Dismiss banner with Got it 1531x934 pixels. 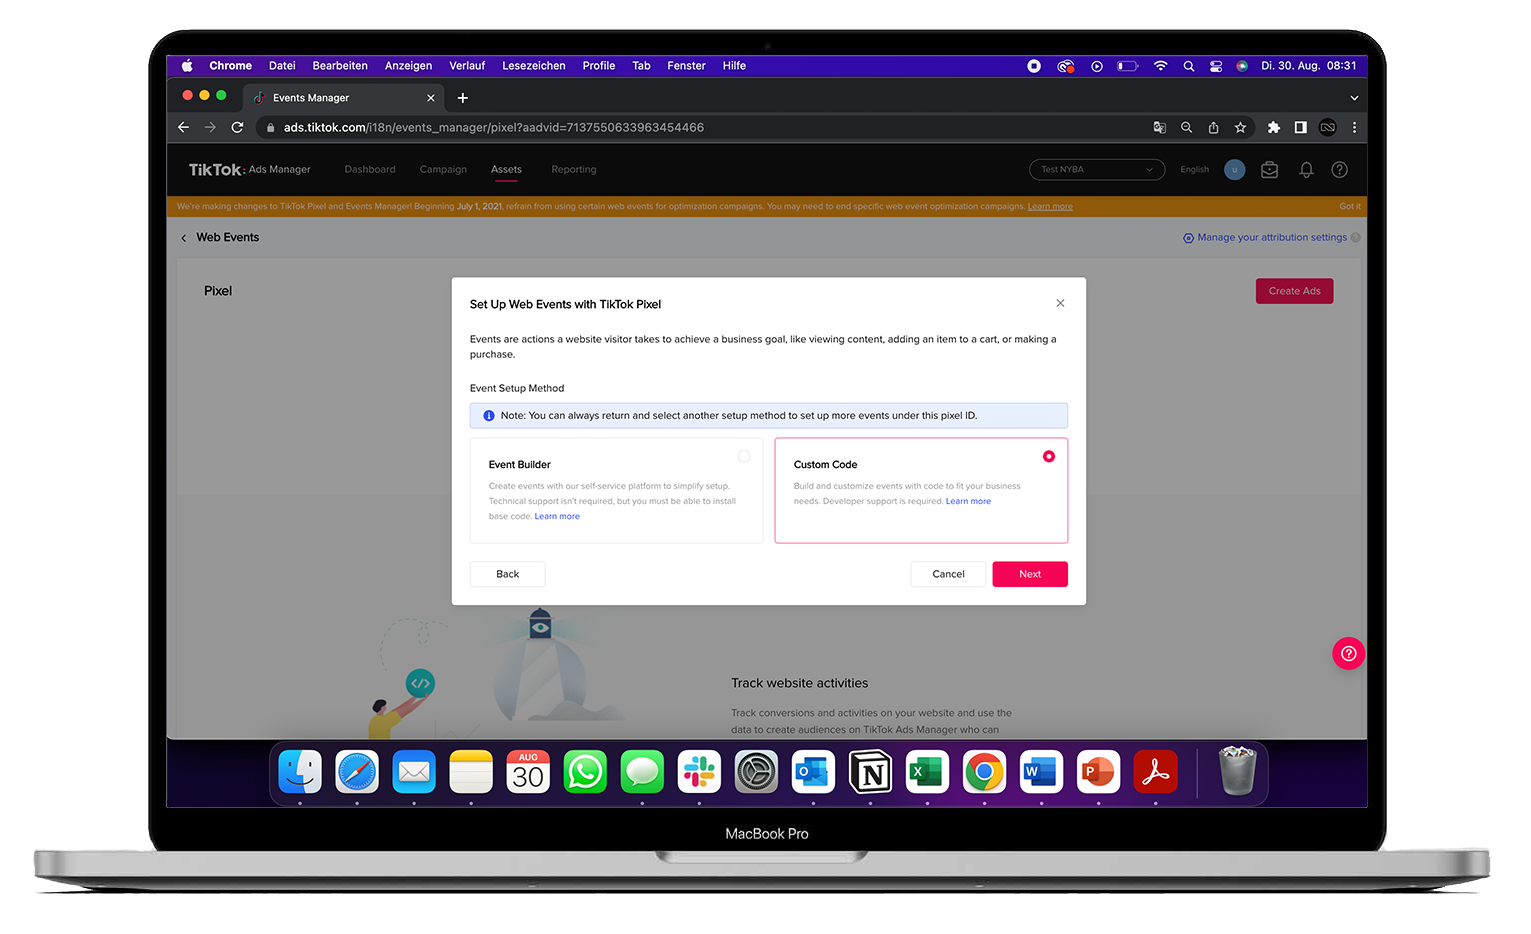[x=1349, y=206]
